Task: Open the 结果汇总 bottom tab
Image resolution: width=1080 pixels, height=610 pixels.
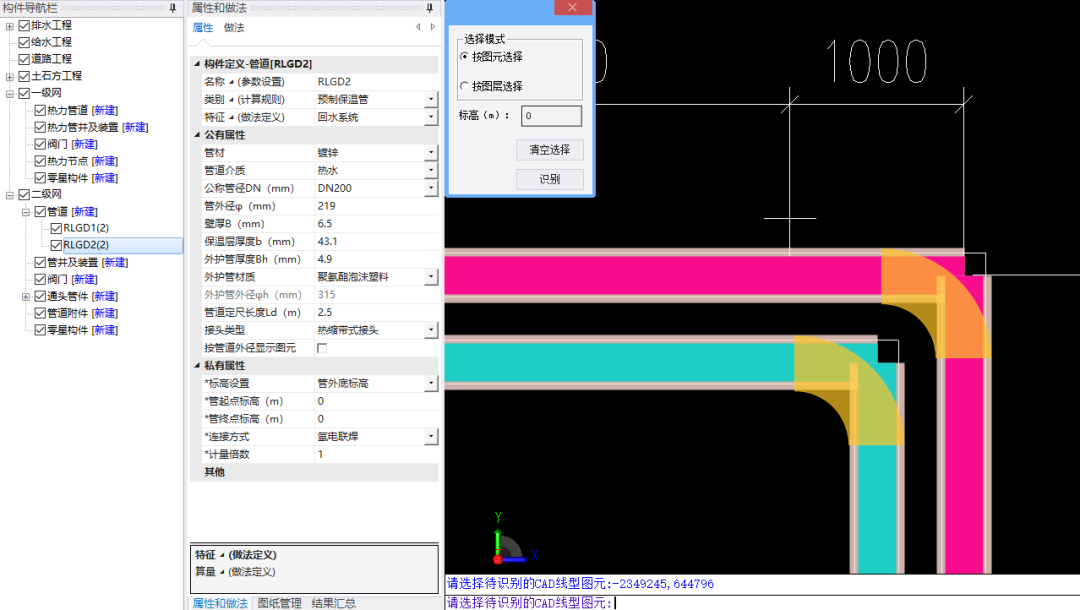Action: 333,603
